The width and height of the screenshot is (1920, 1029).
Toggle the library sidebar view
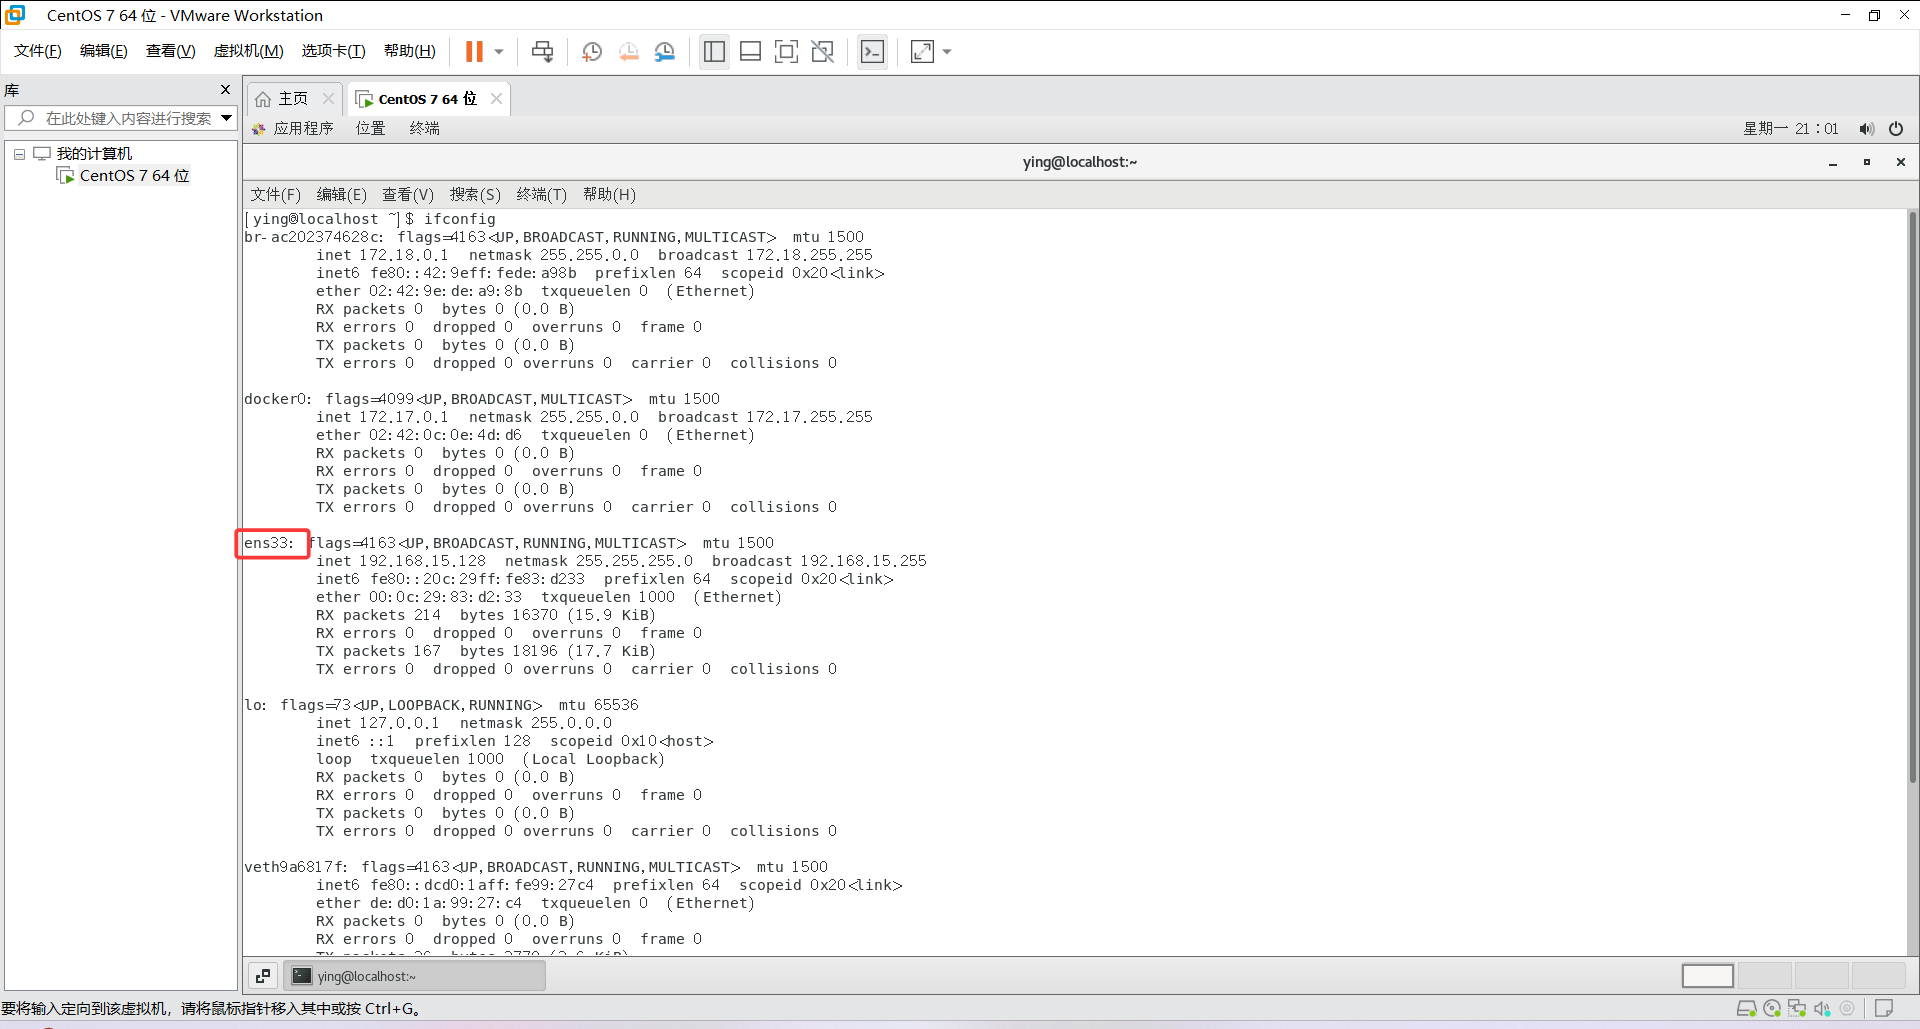[x=714, y=51]
